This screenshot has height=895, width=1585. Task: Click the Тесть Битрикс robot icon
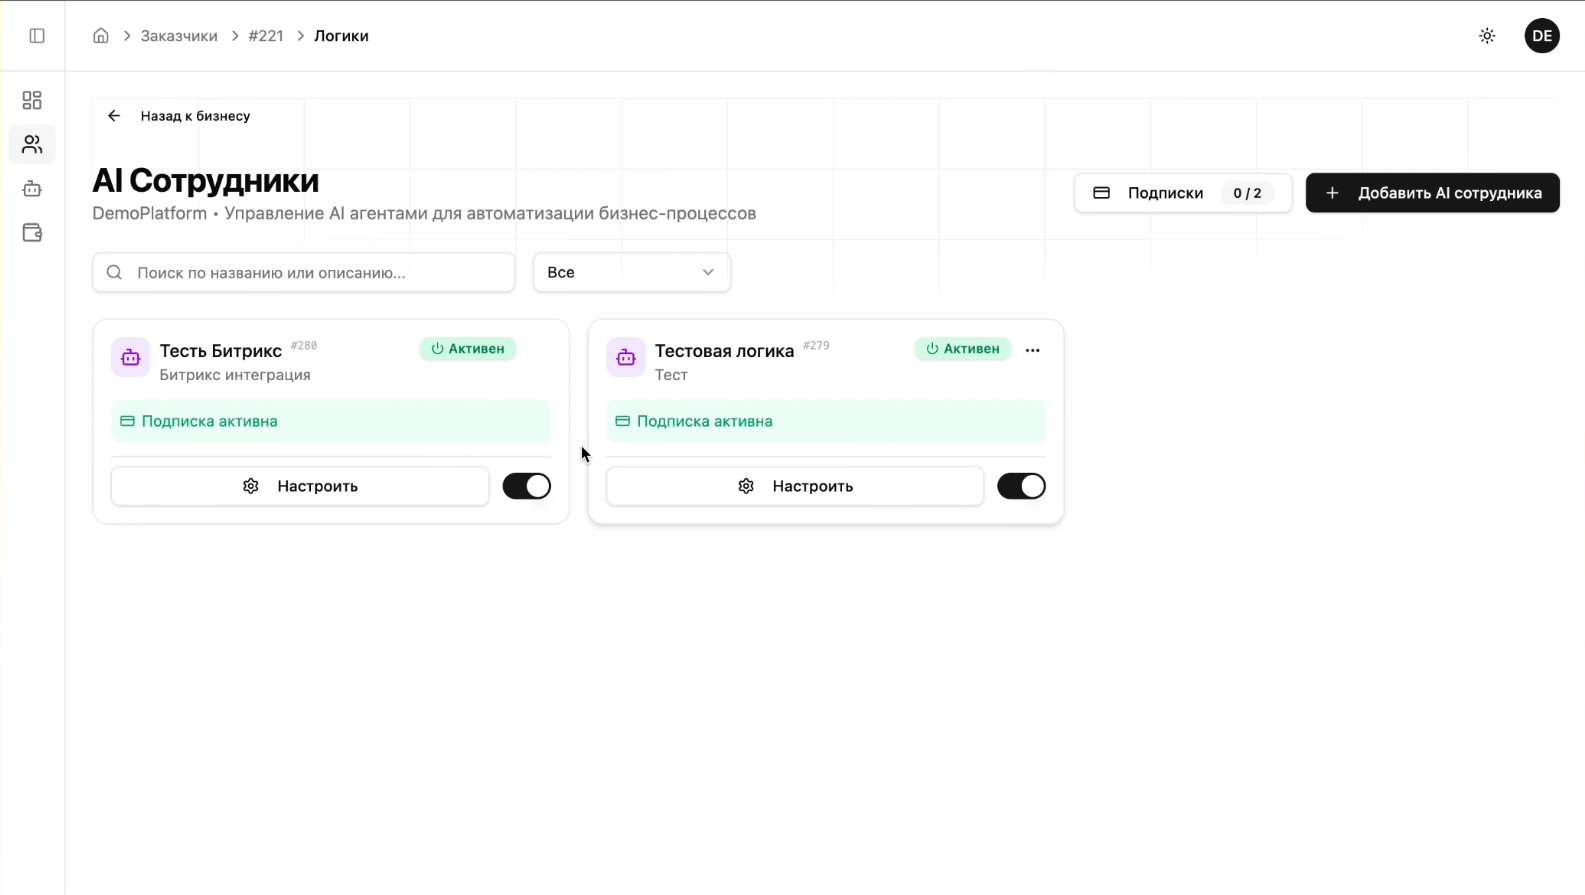(x=131, y=358)
